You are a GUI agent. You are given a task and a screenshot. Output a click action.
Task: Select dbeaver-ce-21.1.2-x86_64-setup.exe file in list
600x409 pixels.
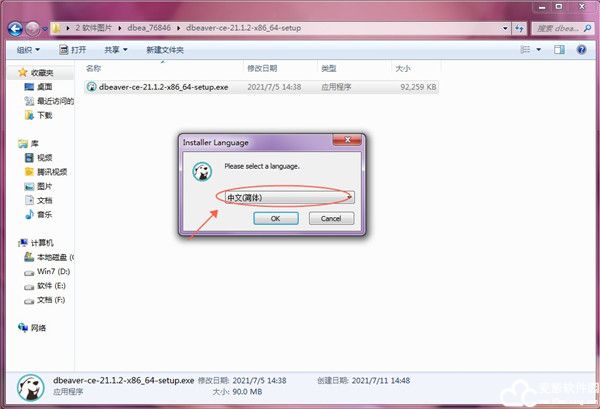(x=261, y=87)
